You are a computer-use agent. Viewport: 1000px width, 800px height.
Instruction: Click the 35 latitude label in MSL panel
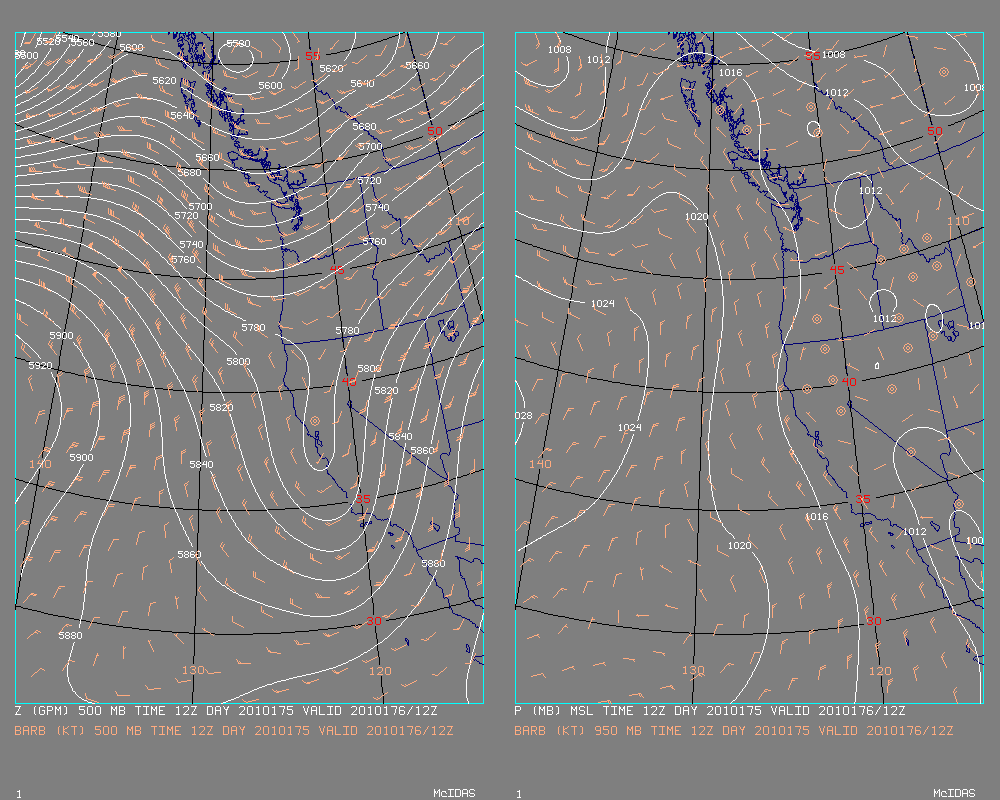click(x=863, y=499)
